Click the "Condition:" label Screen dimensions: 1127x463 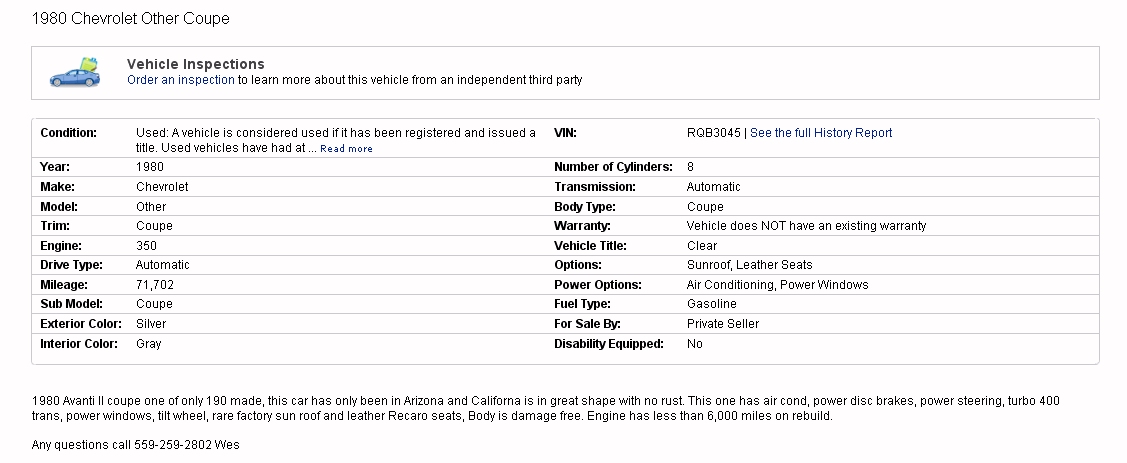click(x=68, y=133)
